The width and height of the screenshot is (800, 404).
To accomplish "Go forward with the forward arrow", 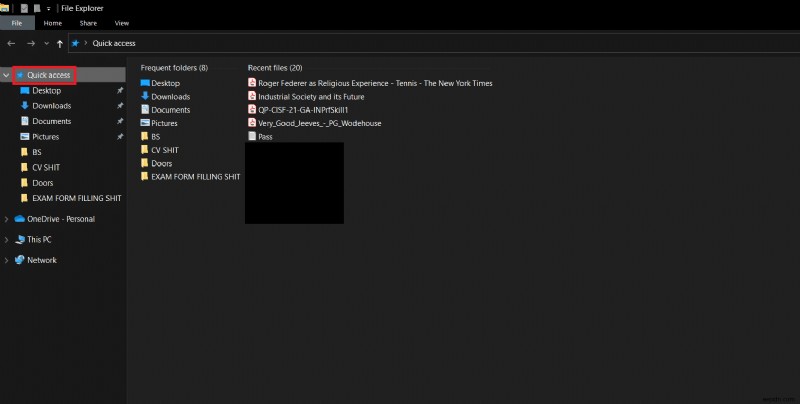I will (x=31, y=43).
